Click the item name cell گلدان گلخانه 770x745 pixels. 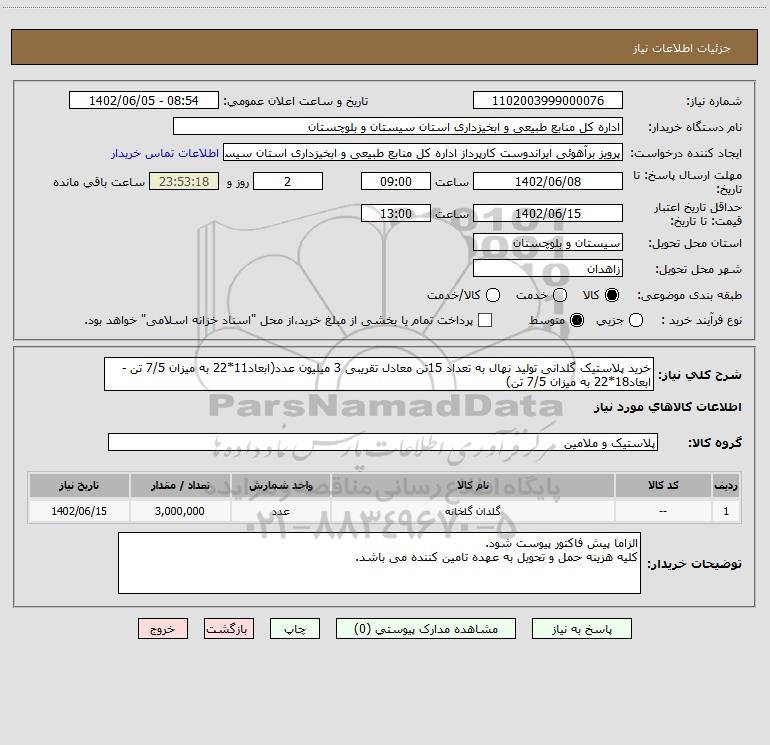tap(472, 511)
